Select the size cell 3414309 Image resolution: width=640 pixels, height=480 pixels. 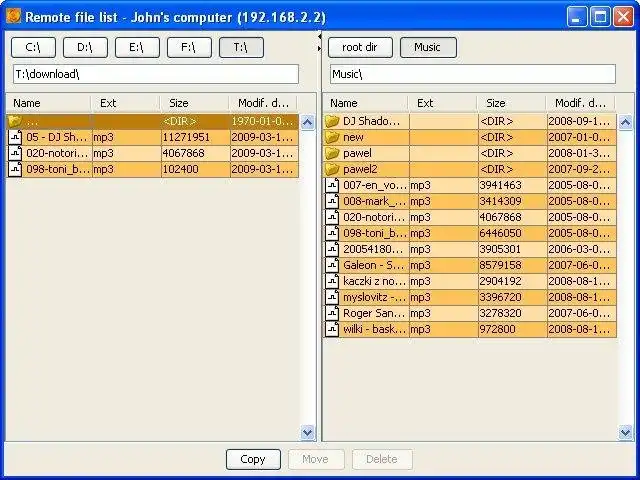click(x=512, y=201)
